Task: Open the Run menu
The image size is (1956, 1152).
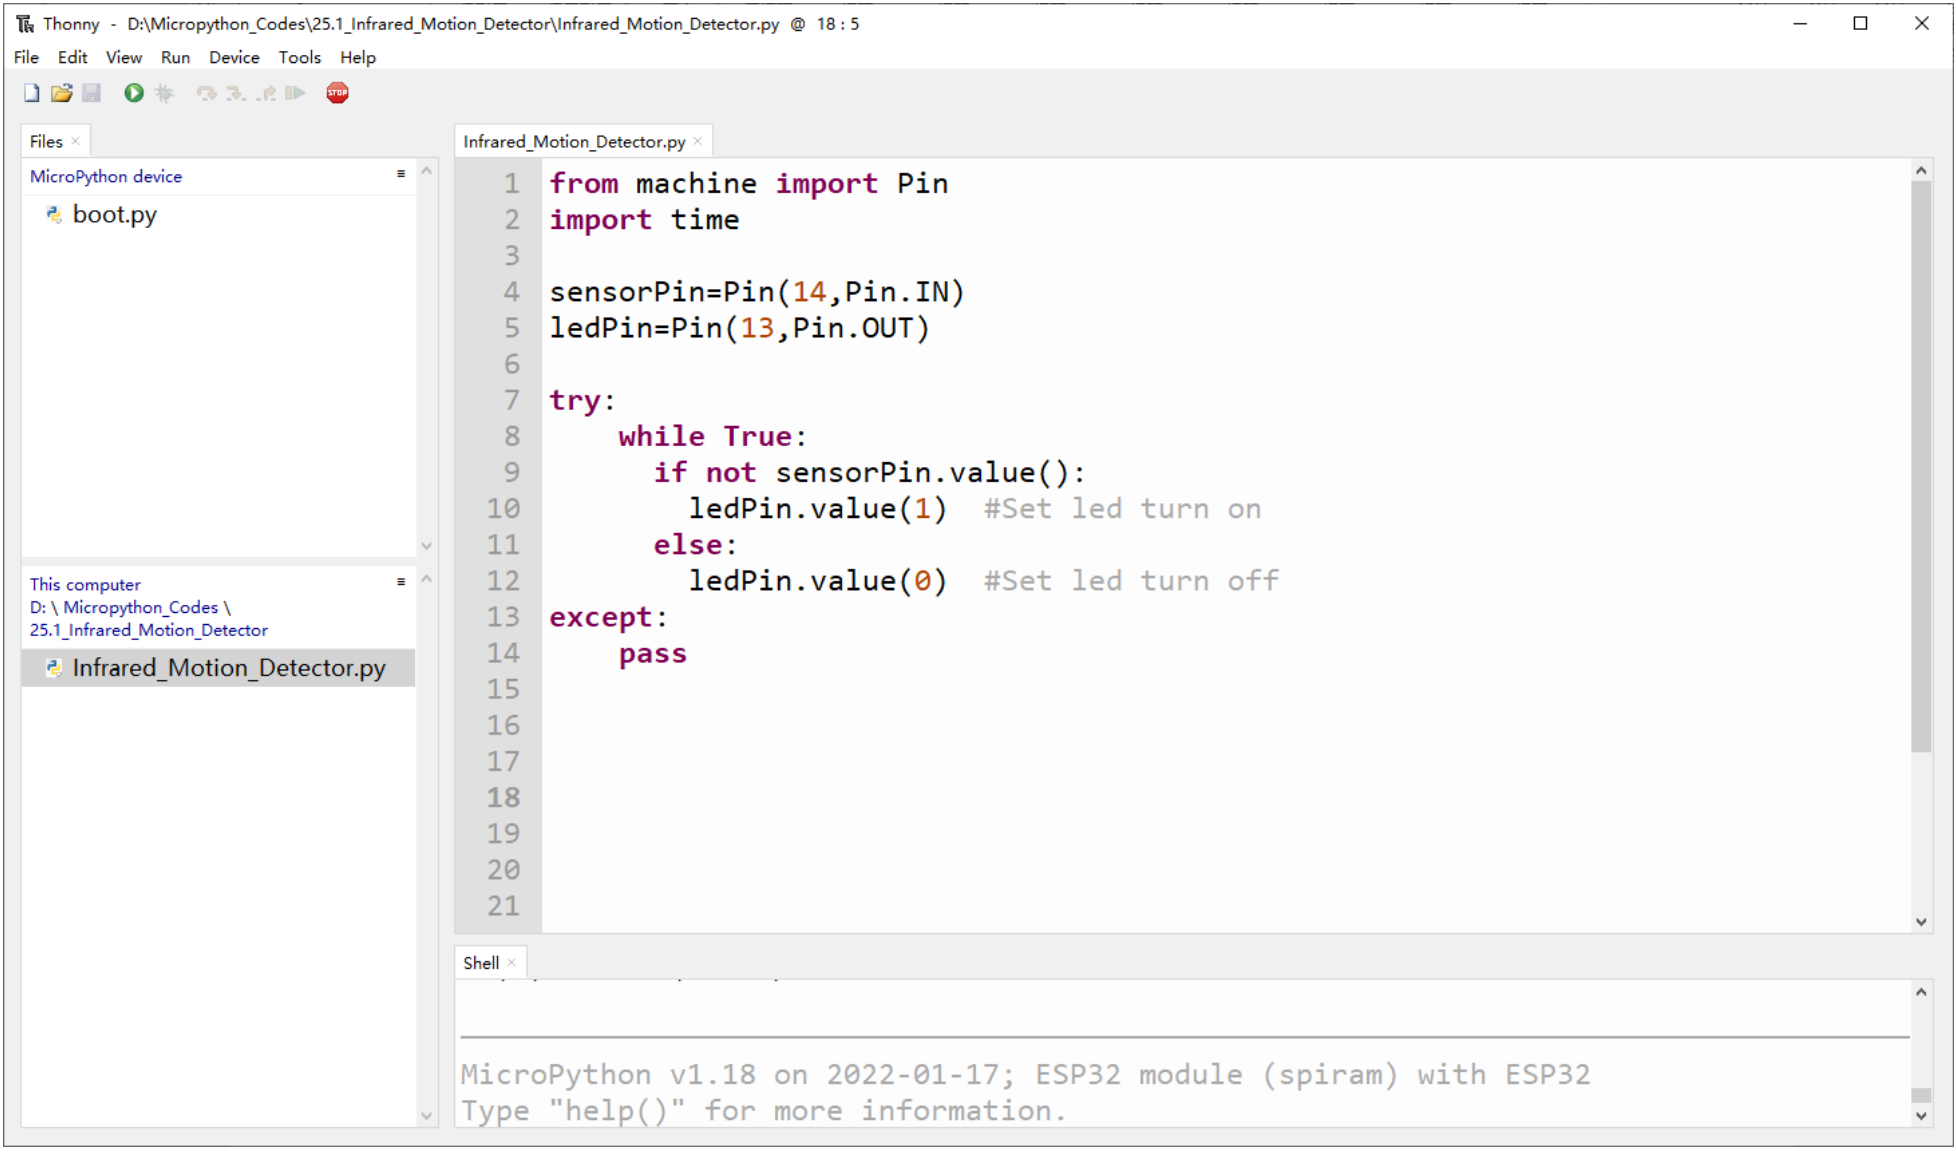Action: point(175,57)
